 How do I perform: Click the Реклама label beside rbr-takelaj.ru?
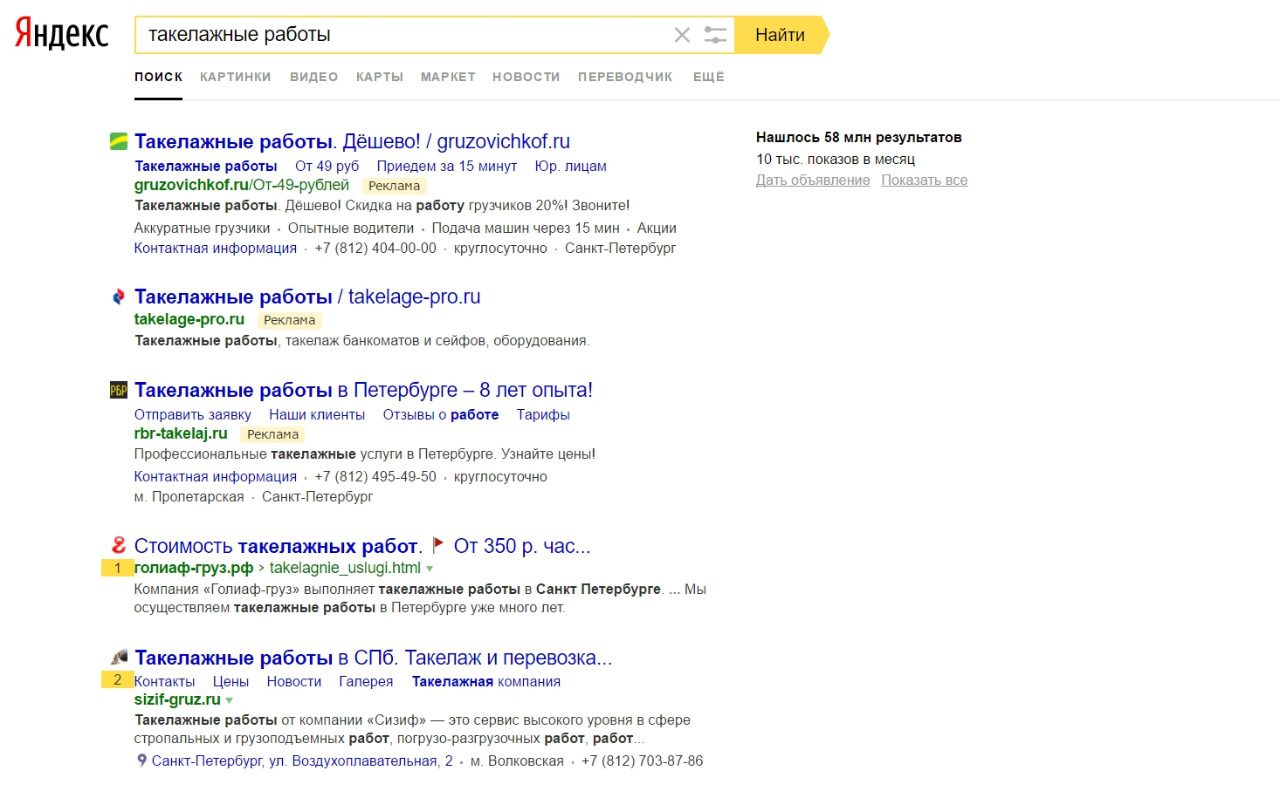tap(273, 435)
